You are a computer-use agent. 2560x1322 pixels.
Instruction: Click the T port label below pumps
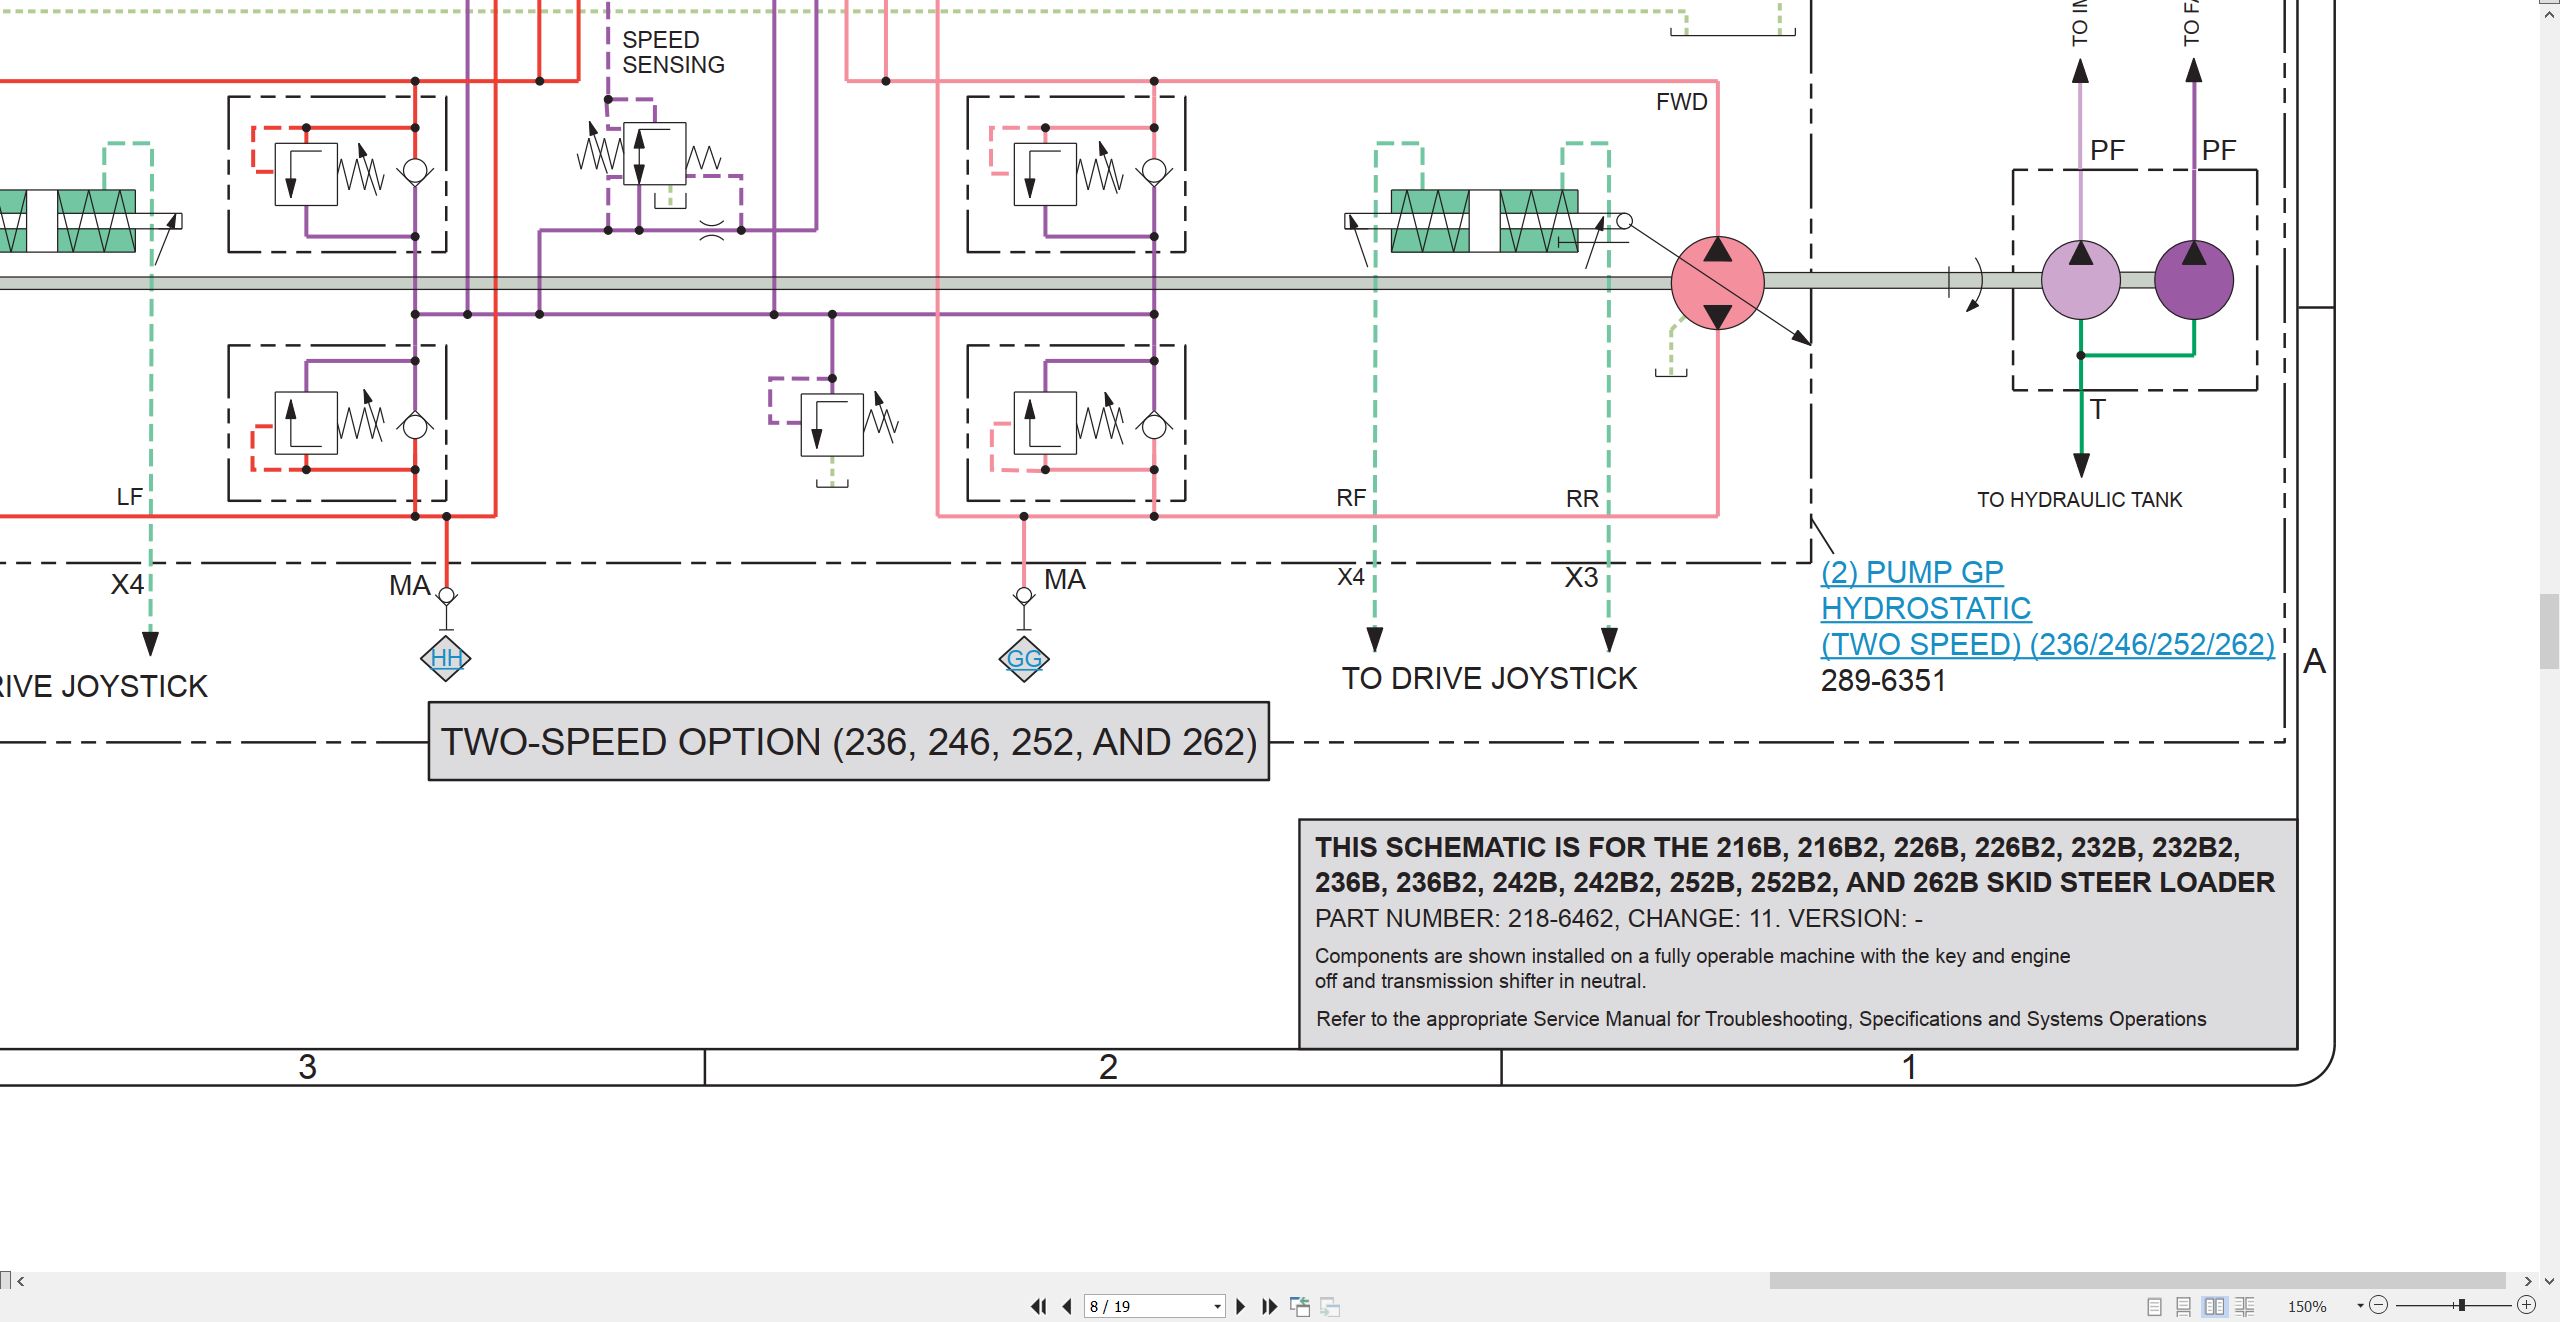[2098, 409]
